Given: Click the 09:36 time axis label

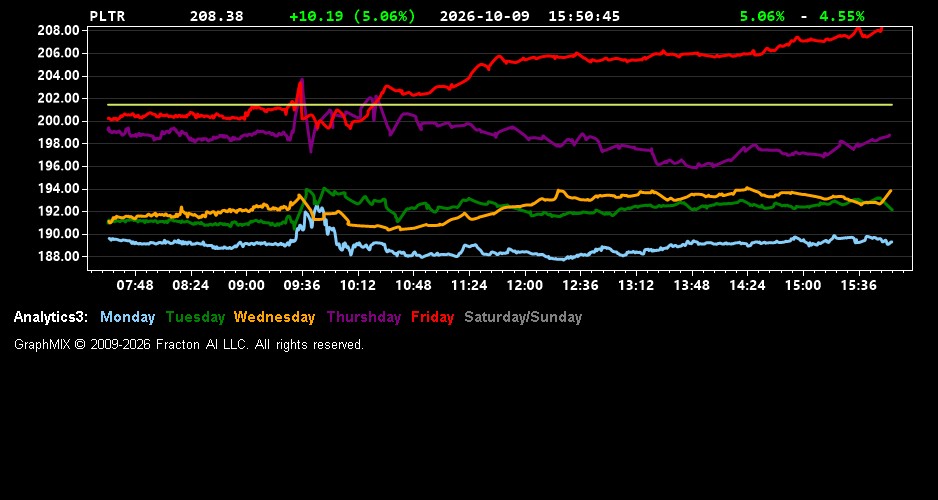Looking at the screenshot, I should click(302, 285).
